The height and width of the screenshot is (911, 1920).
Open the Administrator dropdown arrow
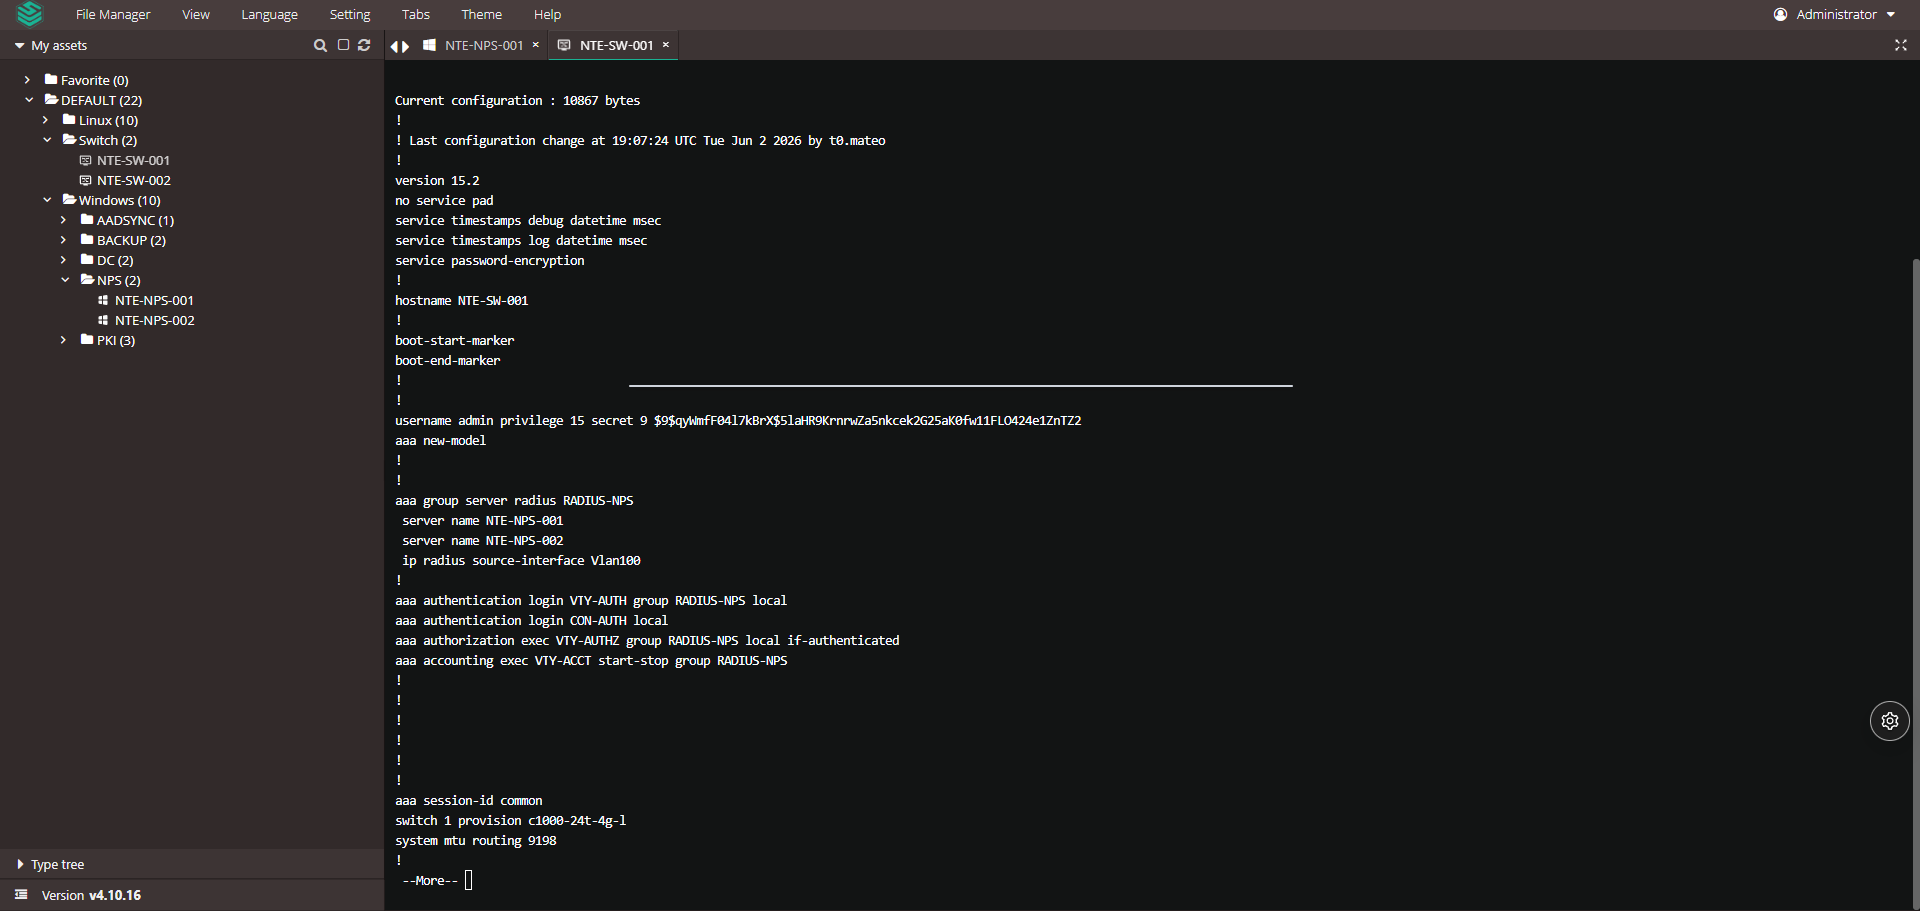(x=1891, y=15)
